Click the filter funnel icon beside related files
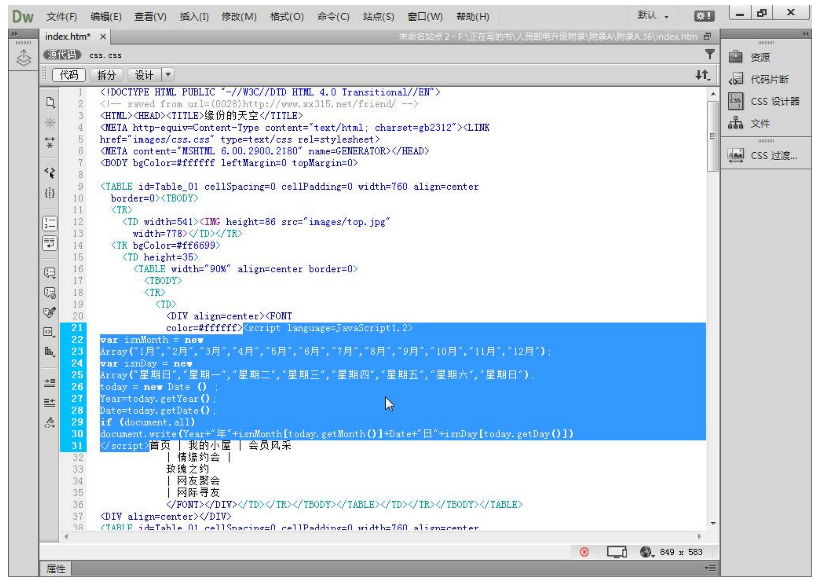This screenshot has width=819, height=585. click(710, 55)
